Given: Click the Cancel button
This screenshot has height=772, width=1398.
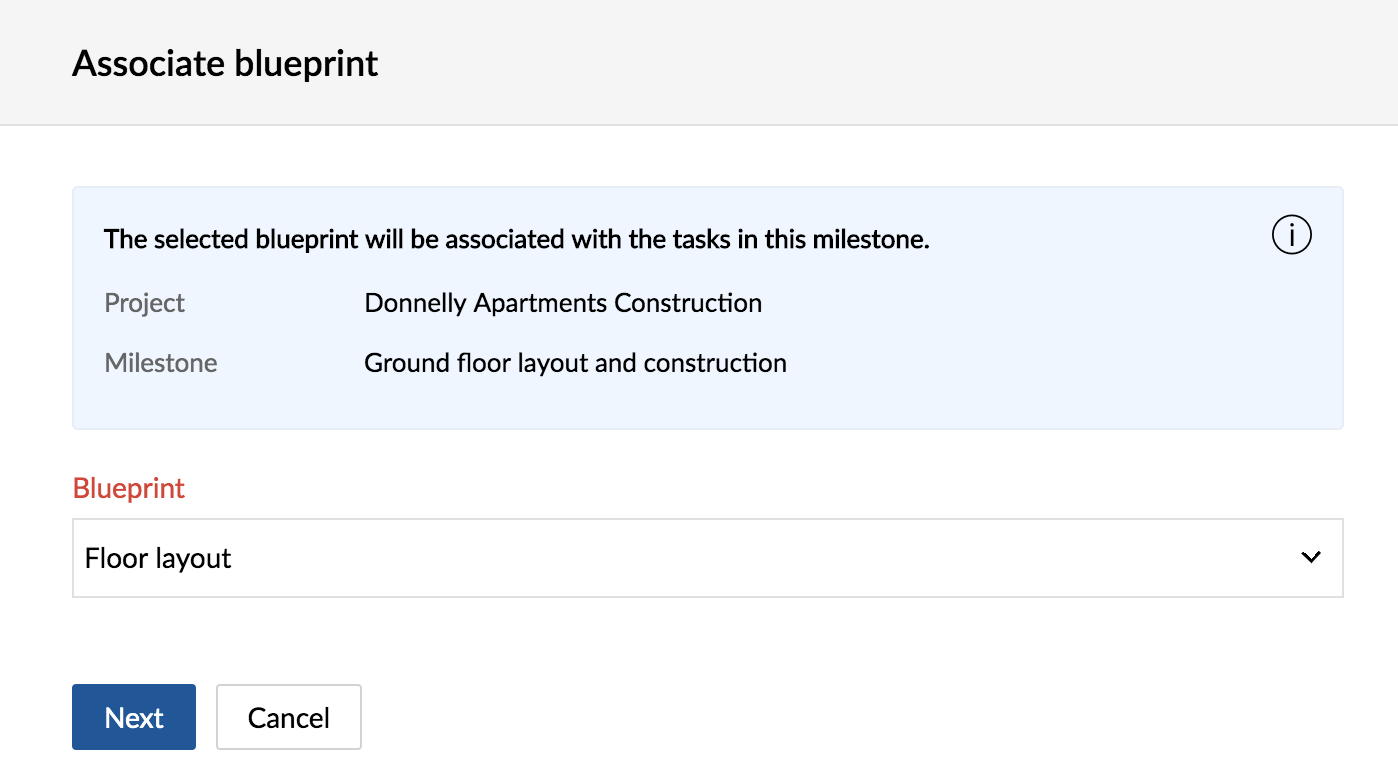Looking at the screenshot, I should click(x=289, y=717).
